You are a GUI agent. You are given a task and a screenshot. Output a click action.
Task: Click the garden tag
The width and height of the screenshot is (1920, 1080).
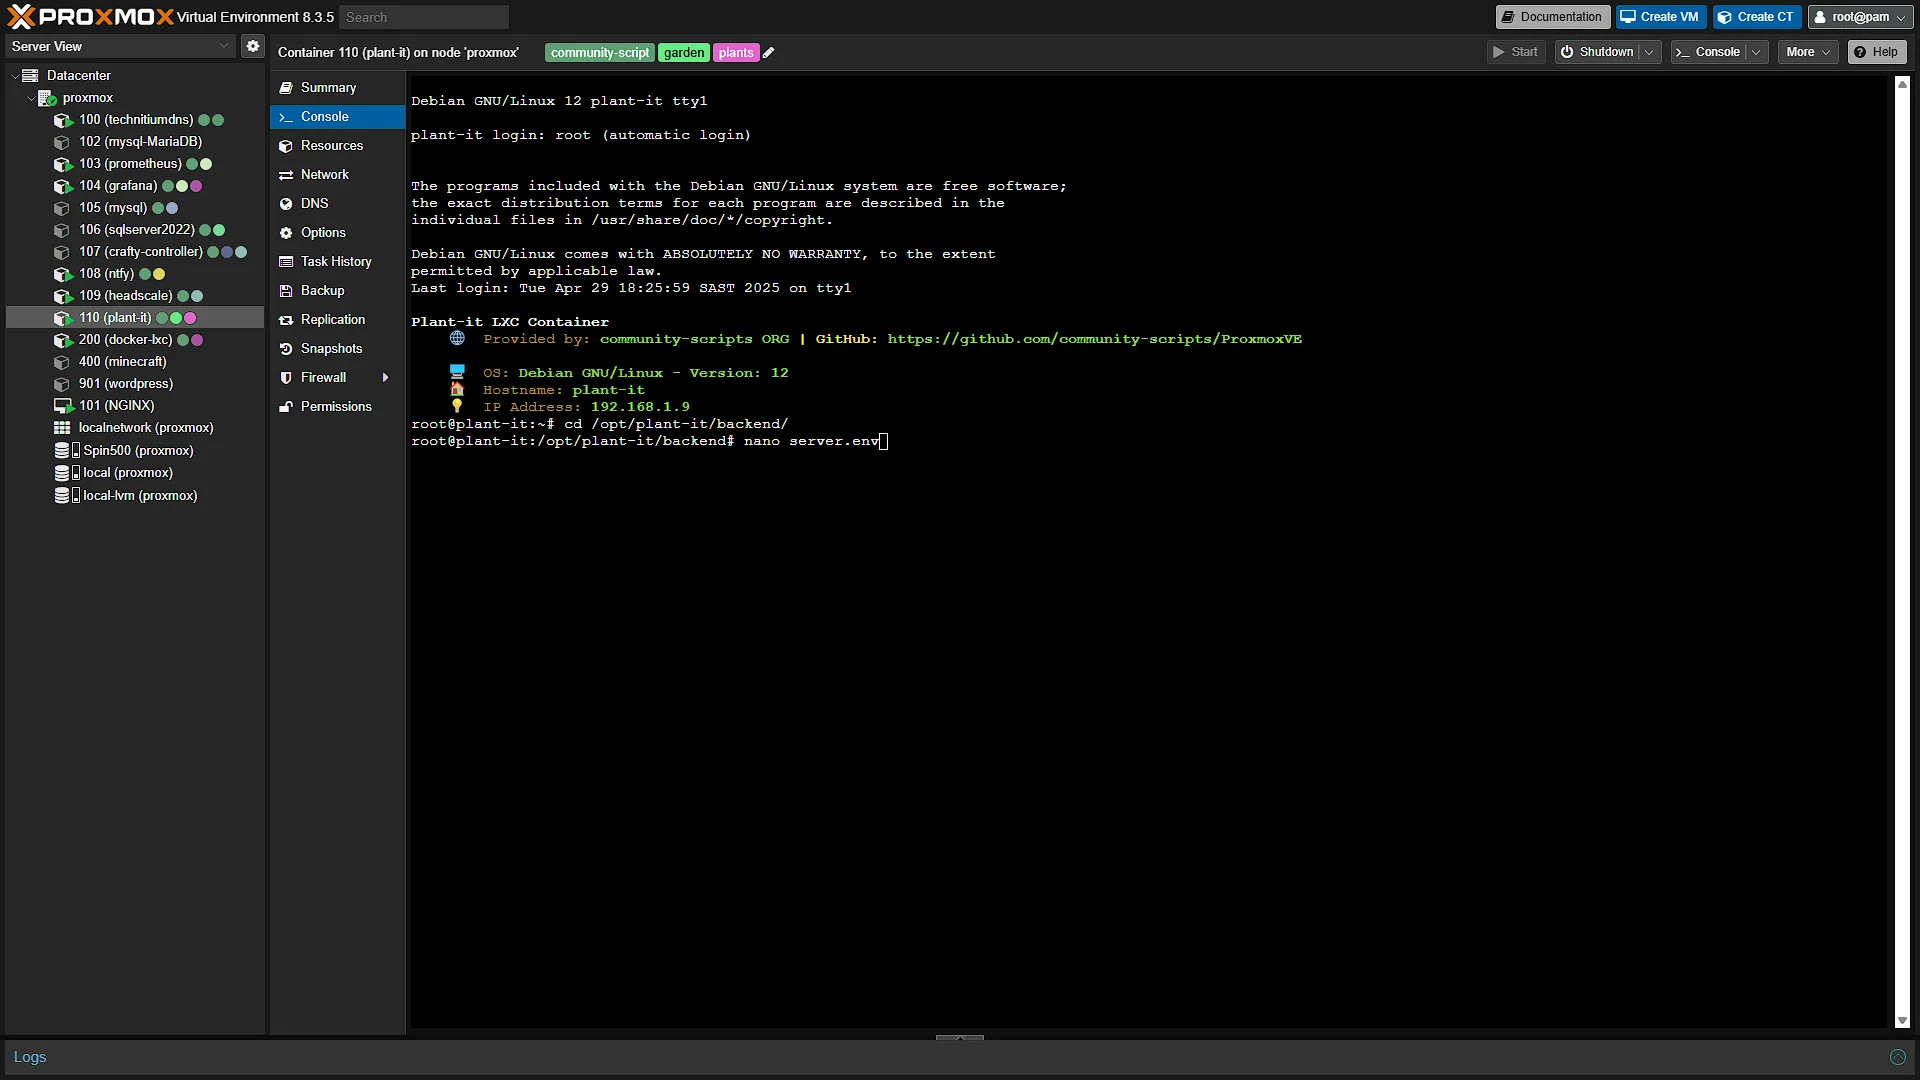(x=684, y=53)
